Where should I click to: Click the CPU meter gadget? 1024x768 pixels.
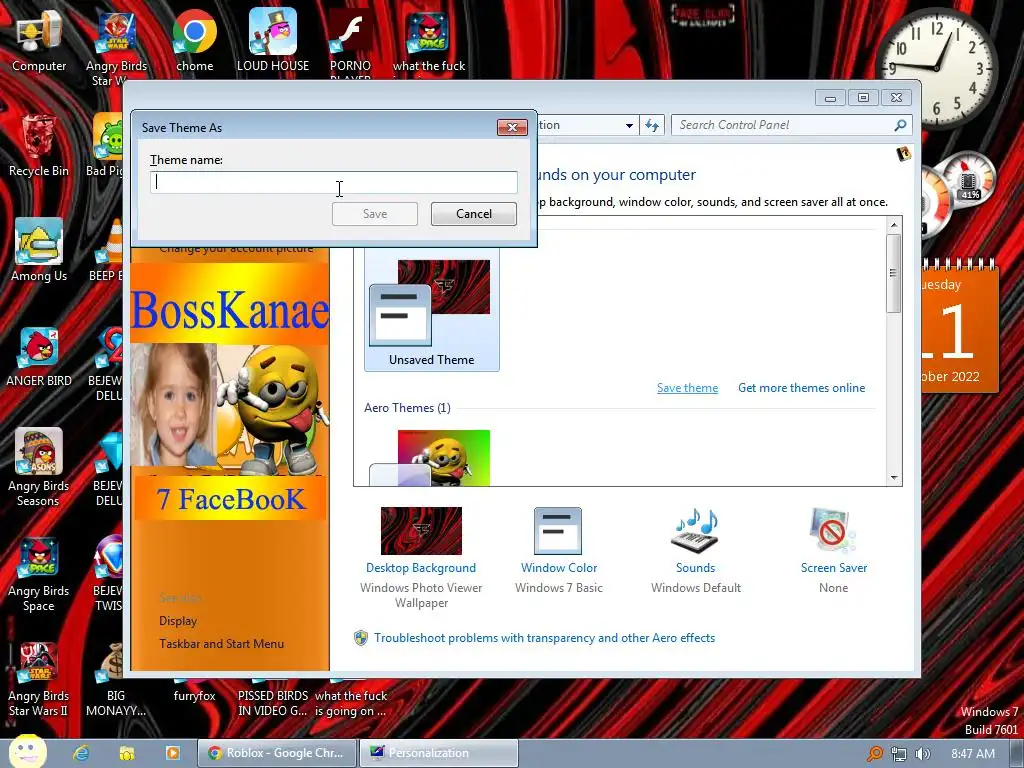(x=959, y=193)
